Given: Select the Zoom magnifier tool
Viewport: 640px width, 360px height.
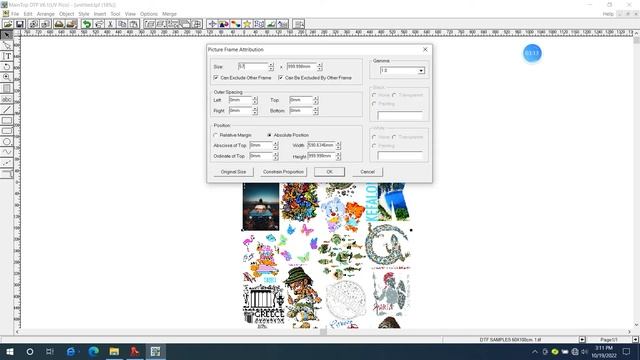Looking at the screenshot, I should coord(7,77).
